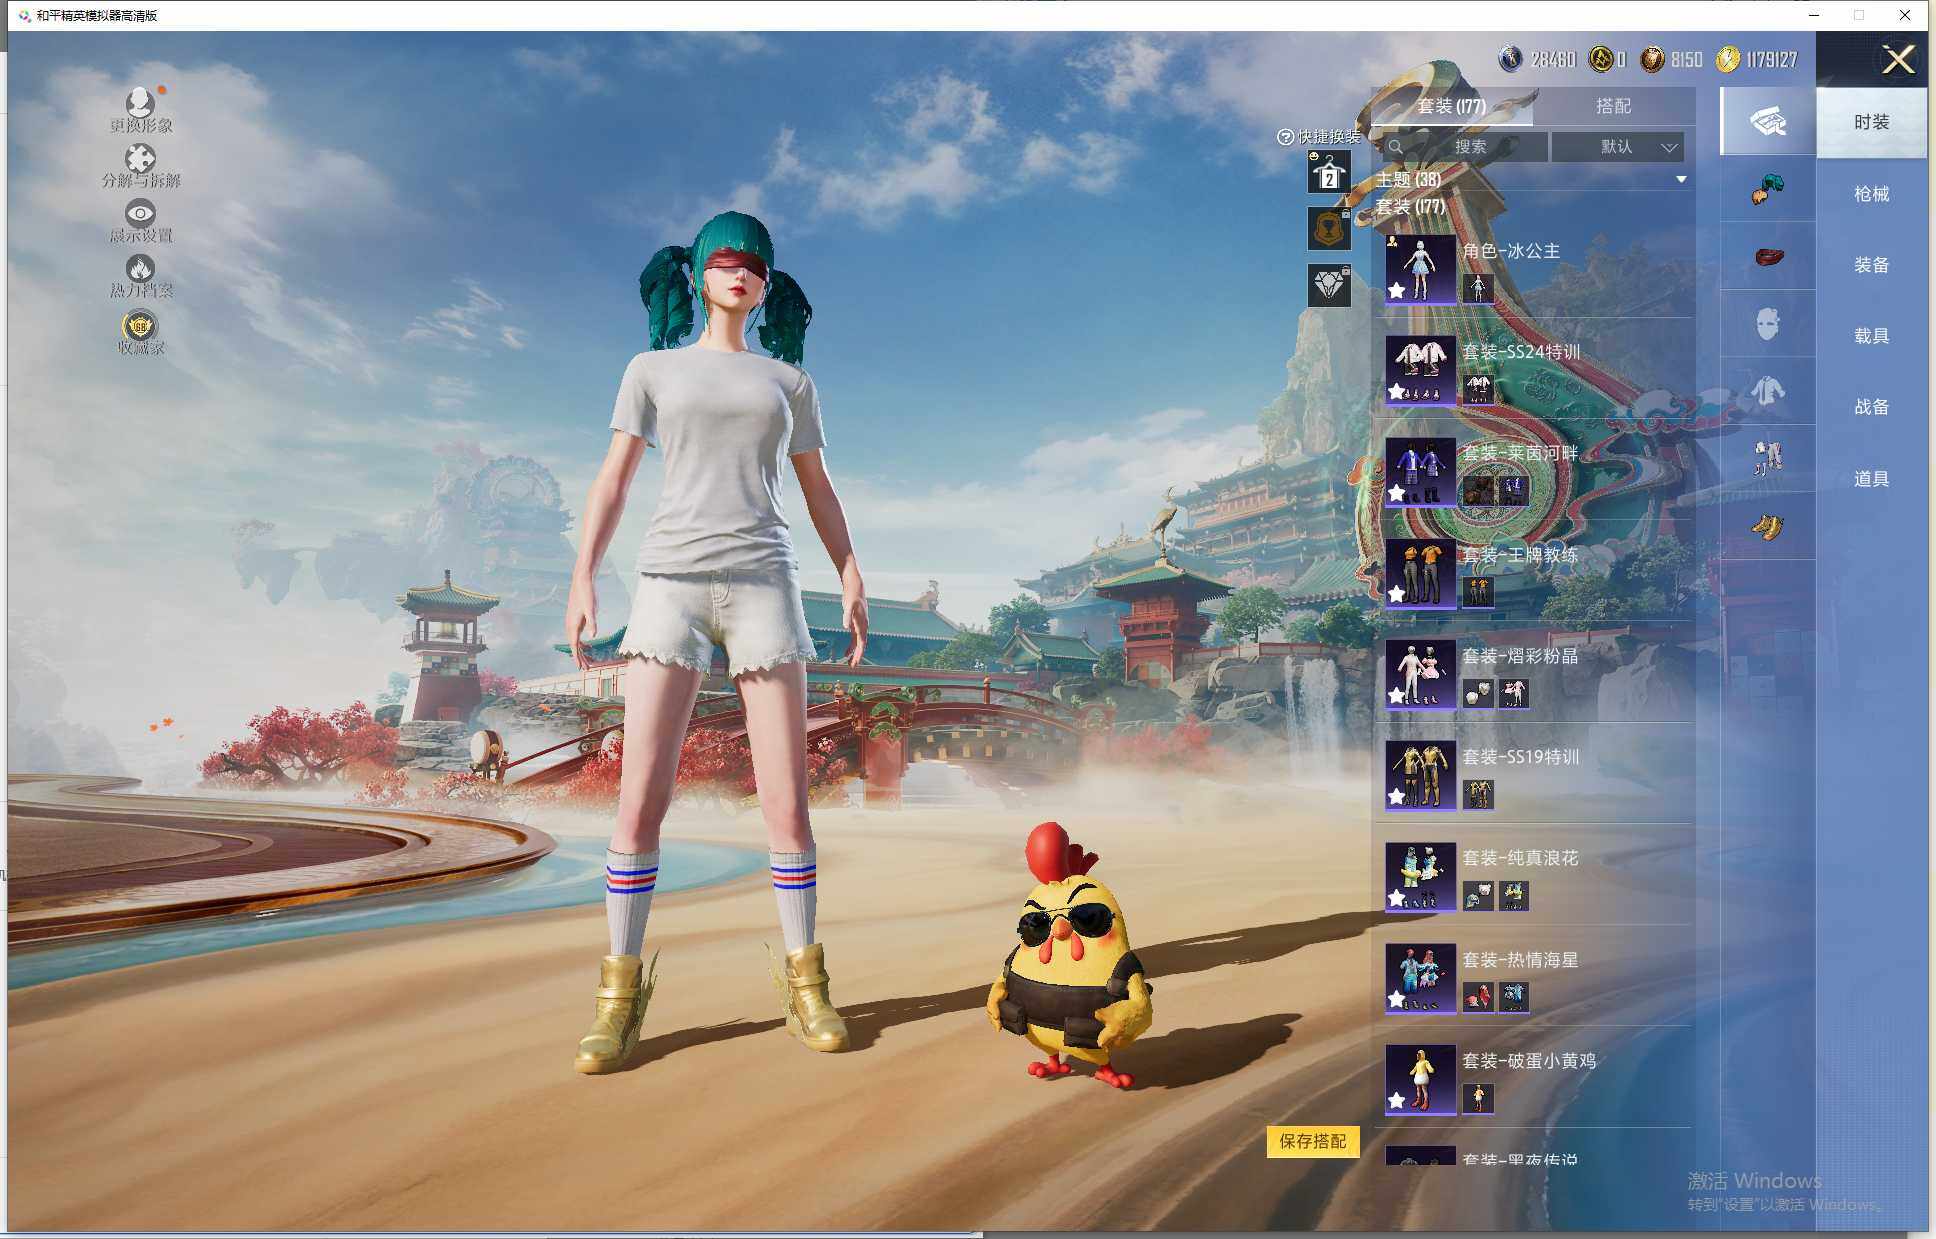Select the white mask category icon
Screen dimensions: 1936x1239
1767,324
